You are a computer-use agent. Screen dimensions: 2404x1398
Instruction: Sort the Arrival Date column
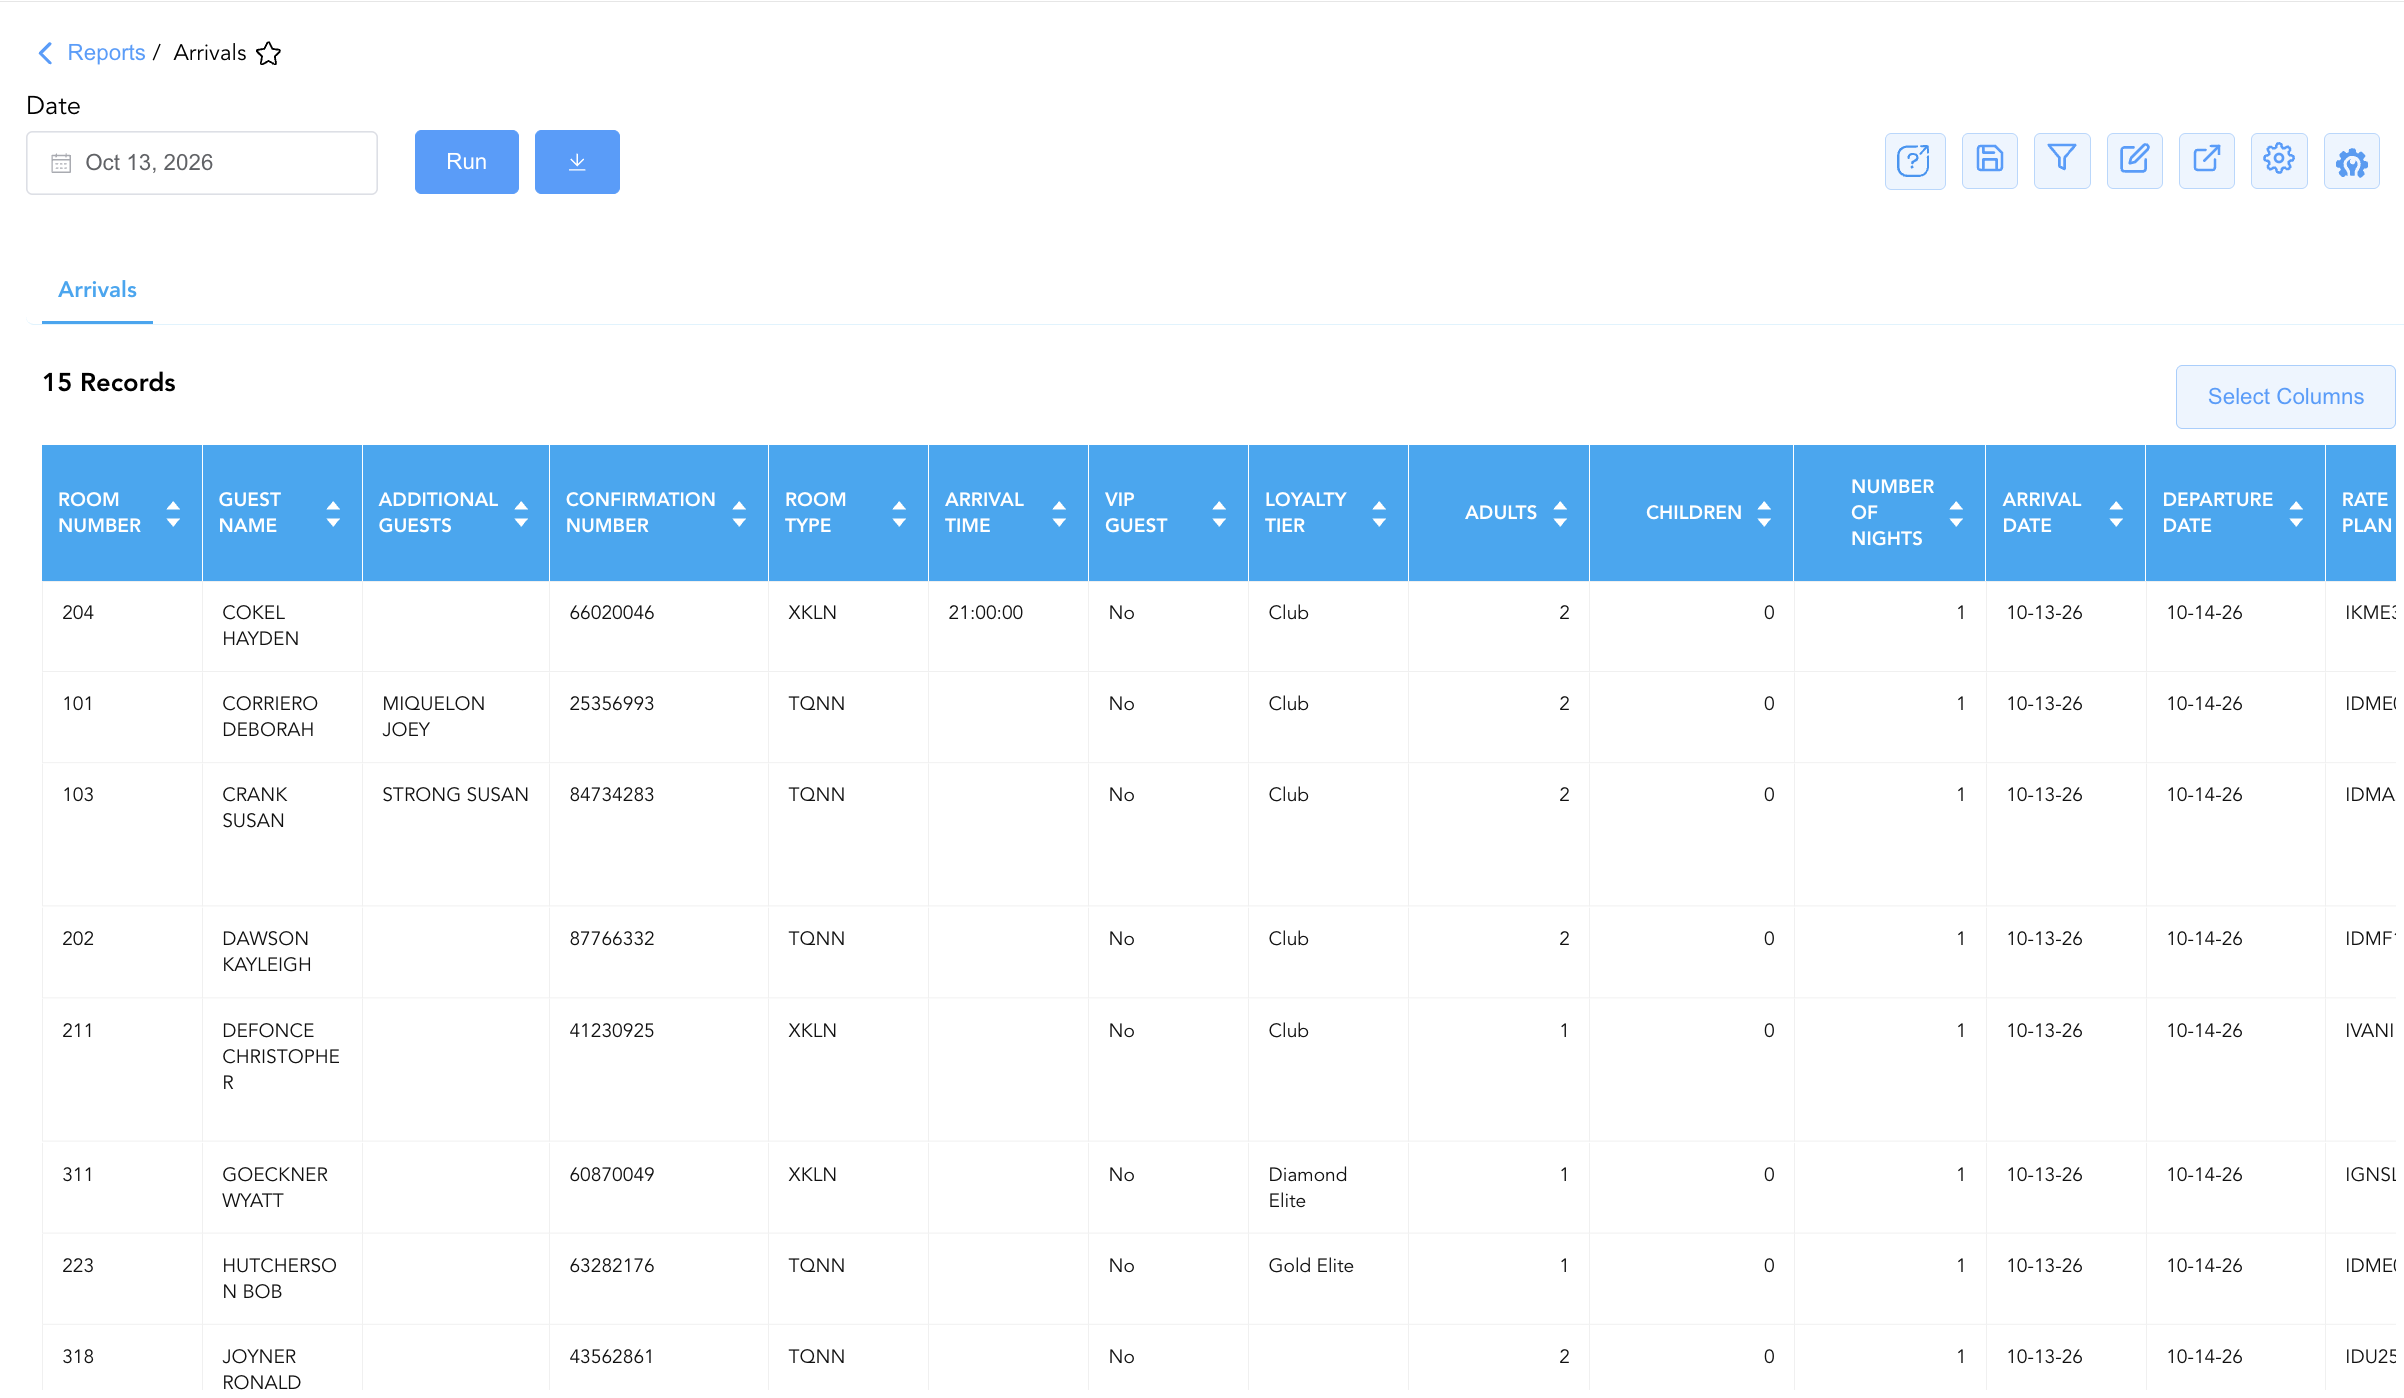click(x=2116, y=513)
